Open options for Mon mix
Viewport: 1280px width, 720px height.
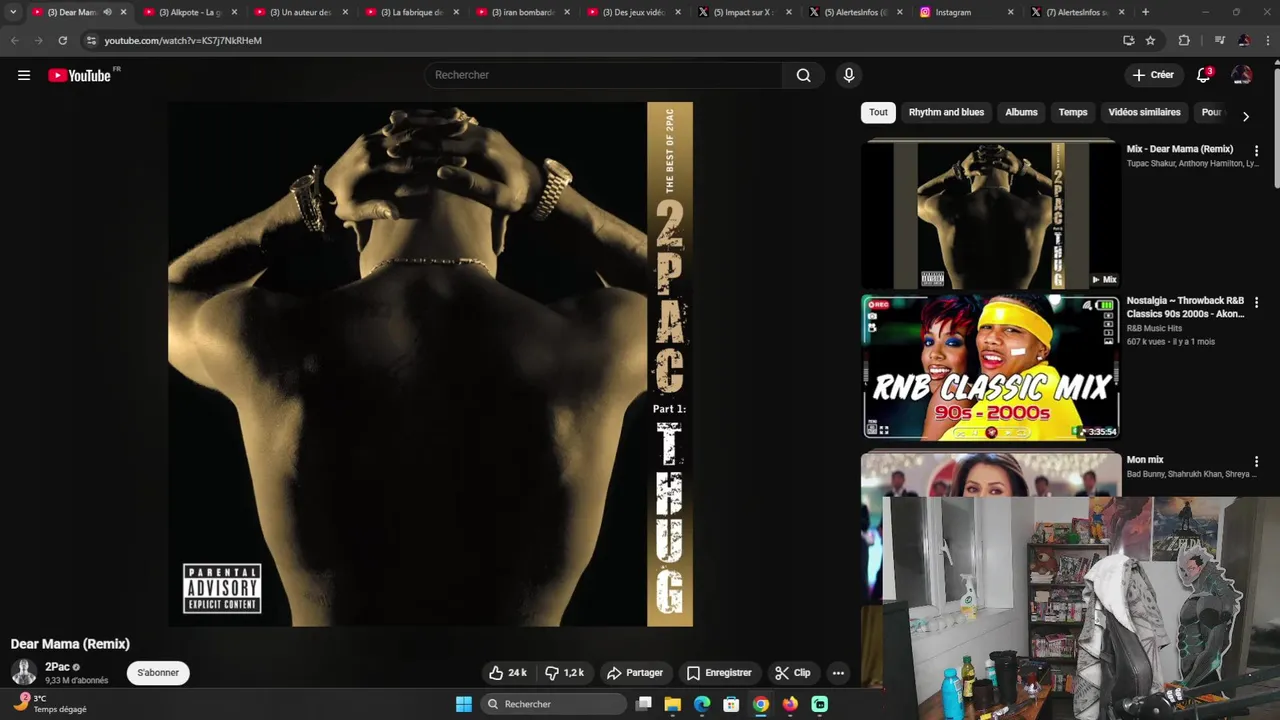[1256, 462]
